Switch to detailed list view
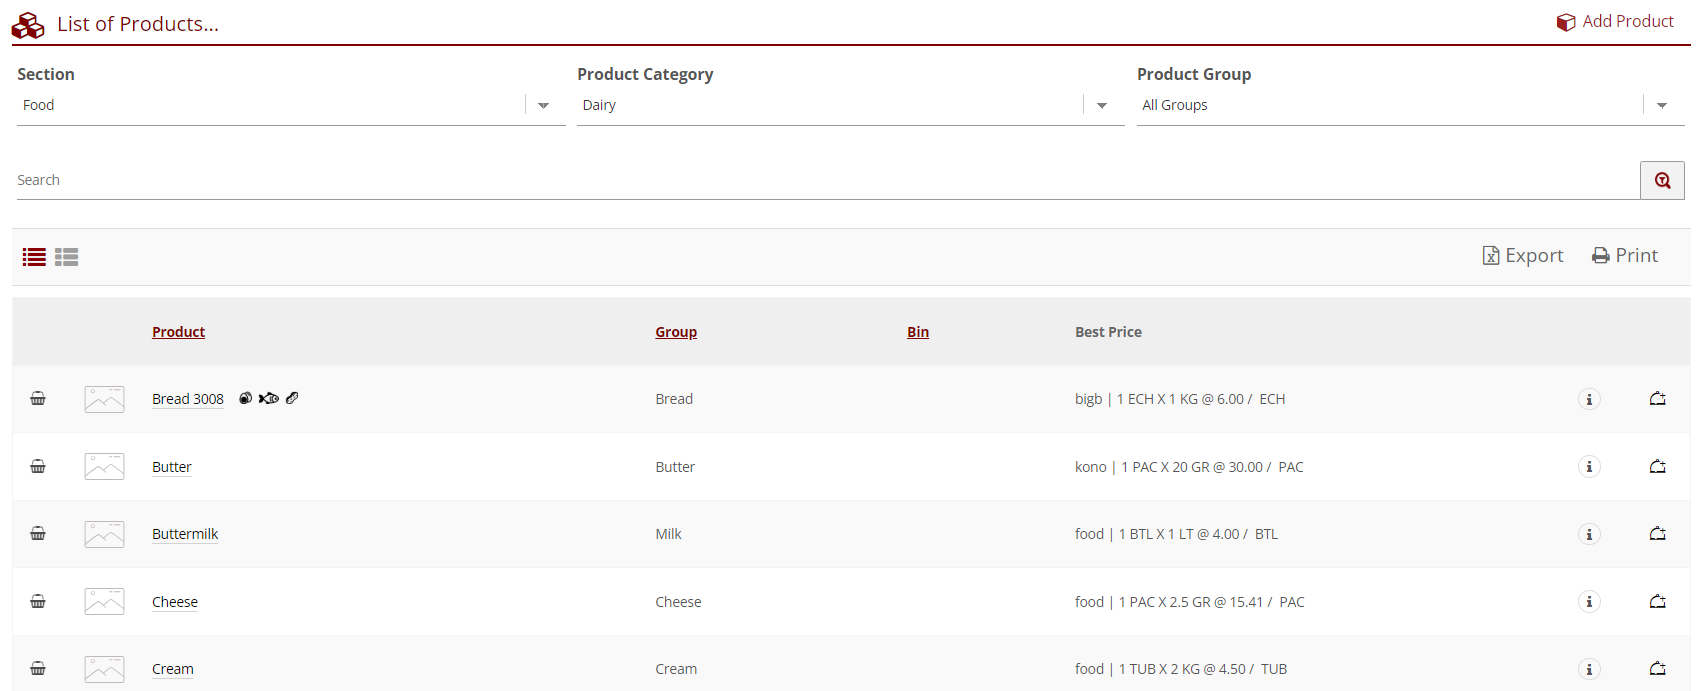This screenshot has width=1700, height=691. (x=67, y=257)
